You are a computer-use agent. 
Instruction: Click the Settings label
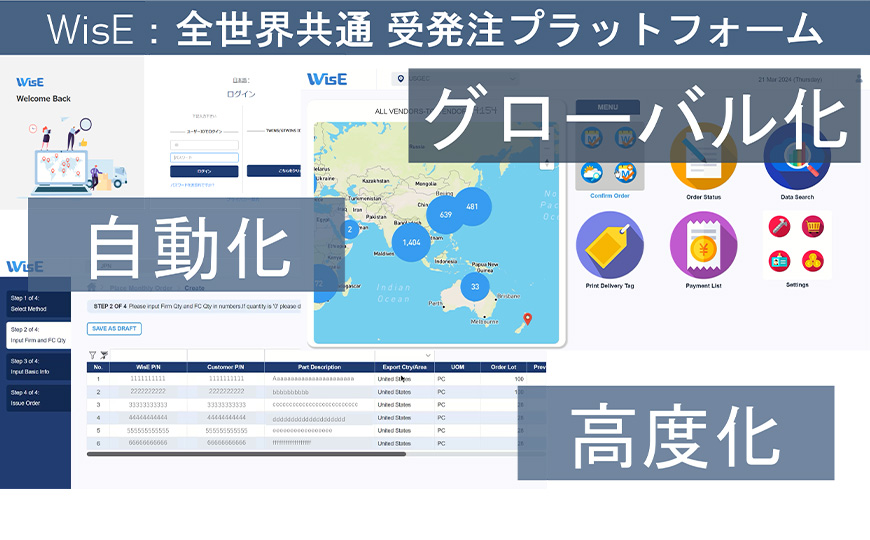pyautogui.click(x=797, y=285)
